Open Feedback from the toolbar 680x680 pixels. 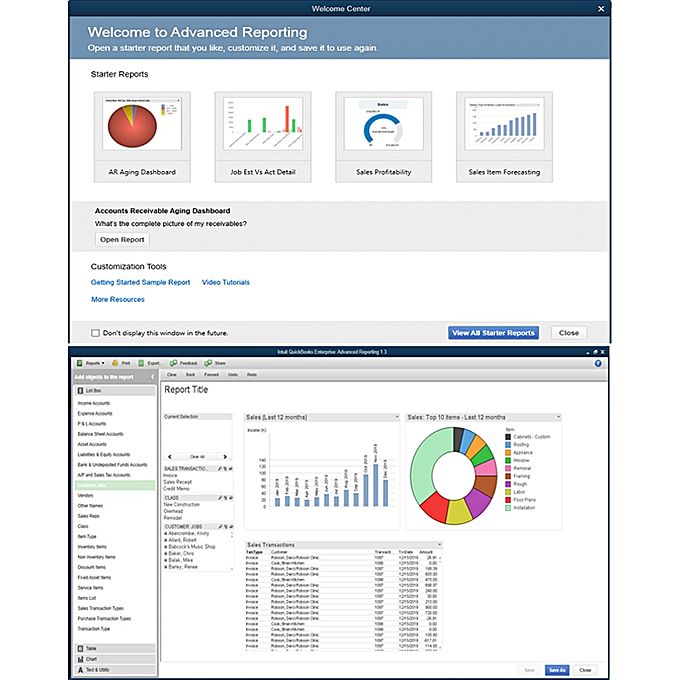coord(173,364)
